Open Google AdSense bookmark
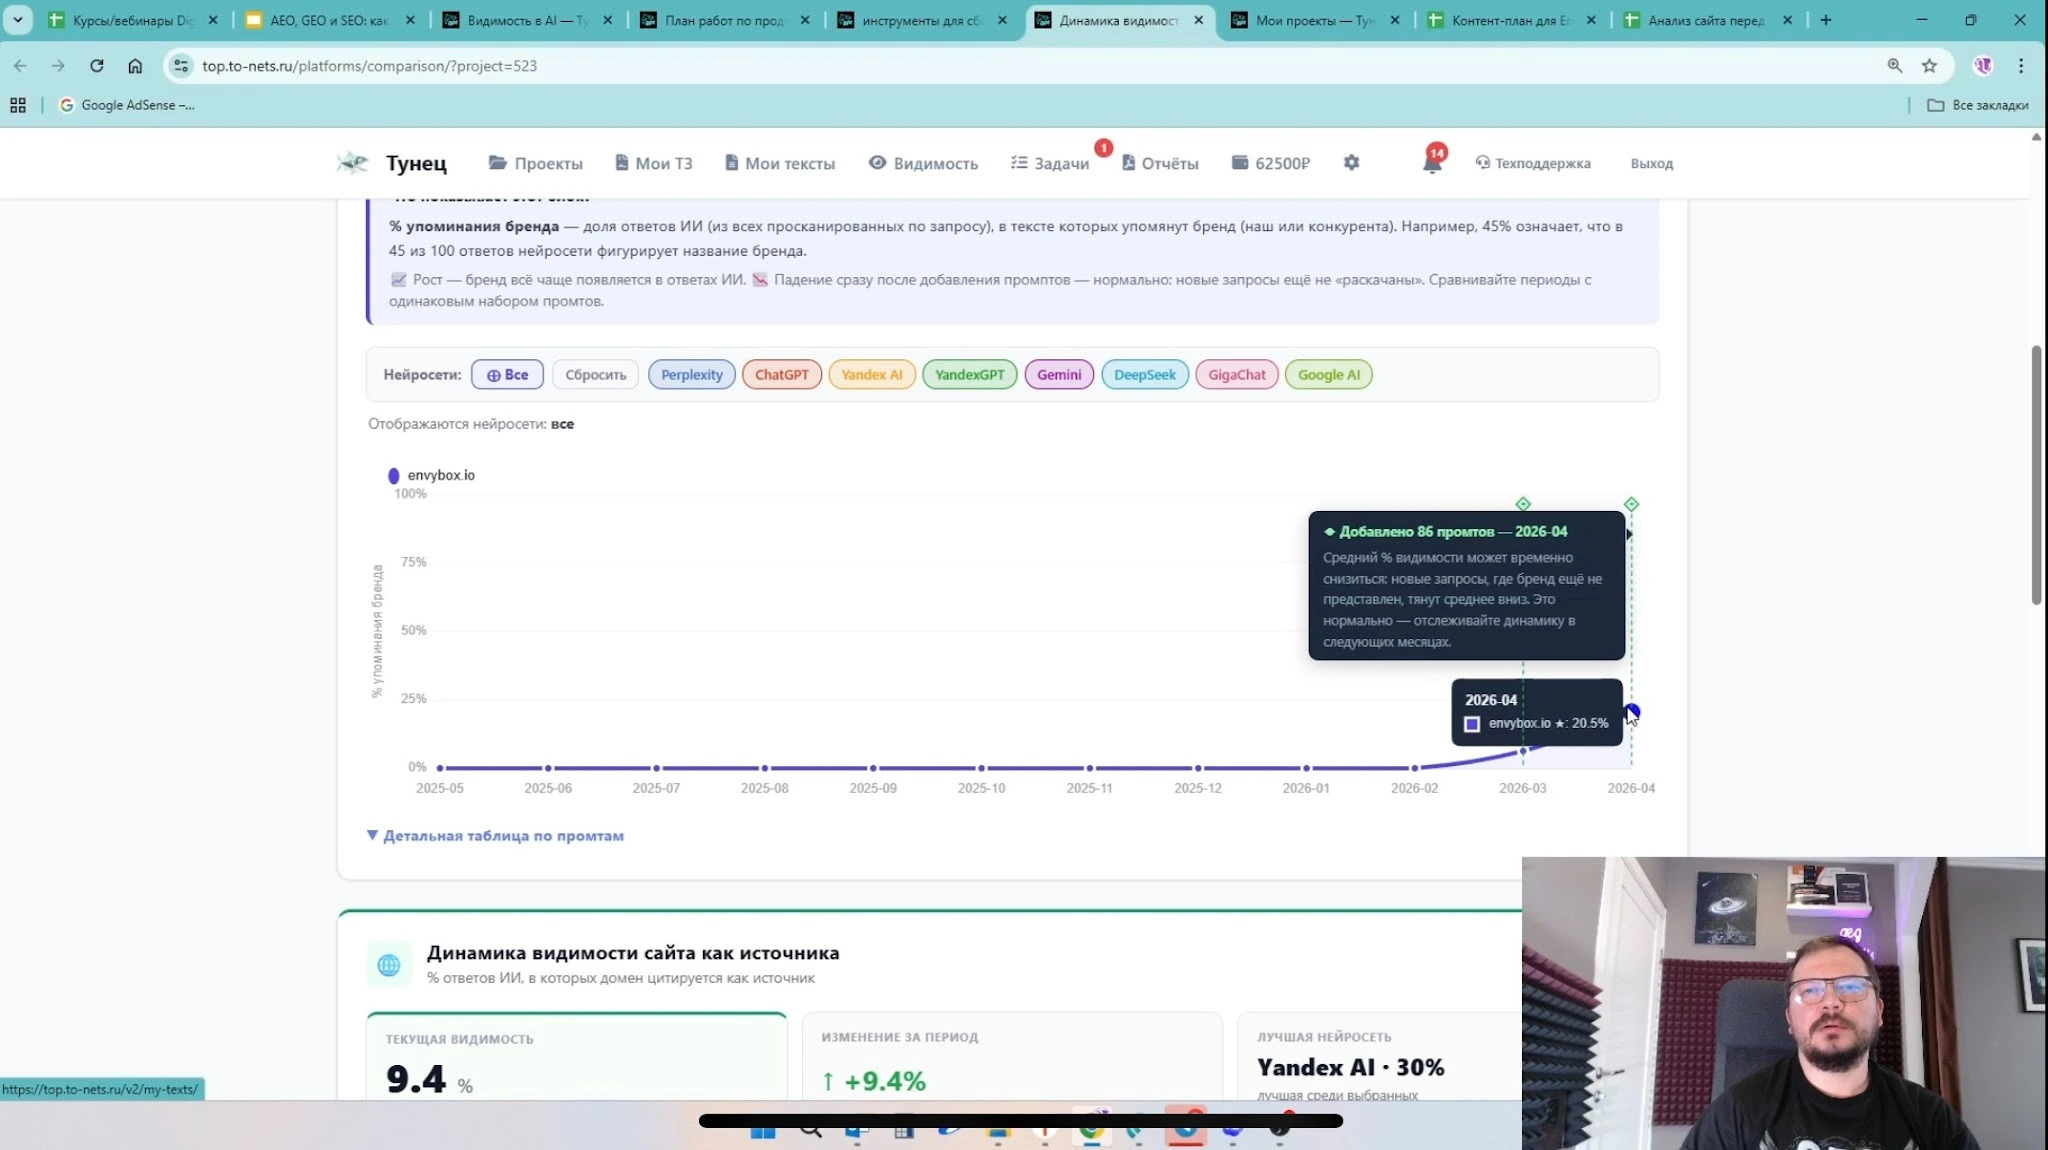The height and width of the screenshot is (1150, 2048). pos(127,105)
